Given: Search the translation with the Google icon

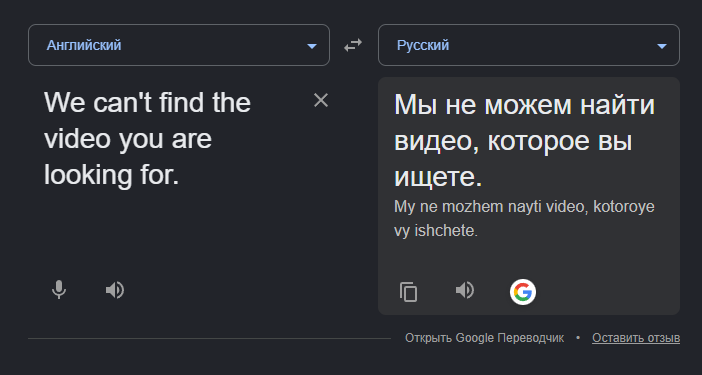Looking at the screenshot, I should pos(523,292).
